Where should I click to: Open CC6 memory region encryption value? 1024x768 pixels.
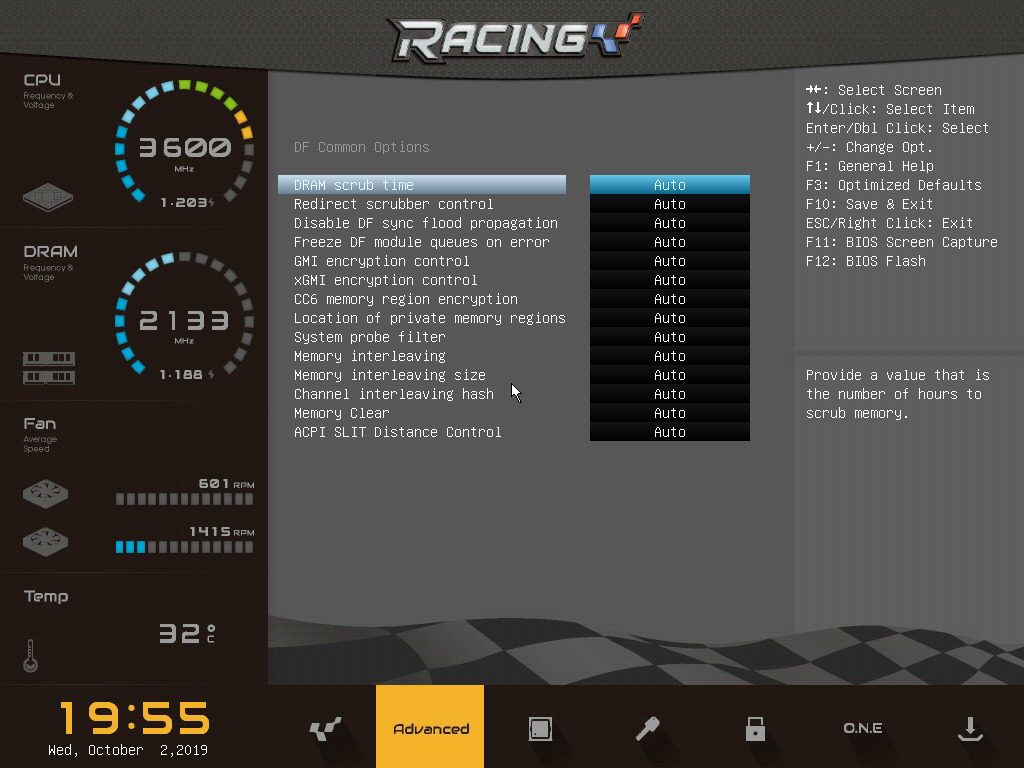pos(669,298)
